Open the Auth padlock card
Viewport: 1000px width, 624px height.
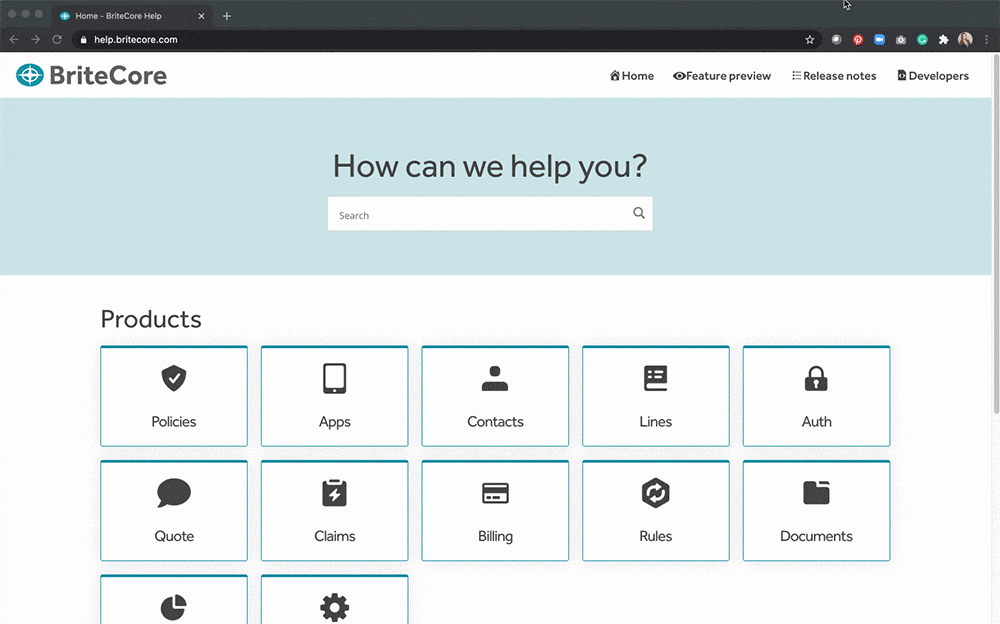click(x=816, y=396)
